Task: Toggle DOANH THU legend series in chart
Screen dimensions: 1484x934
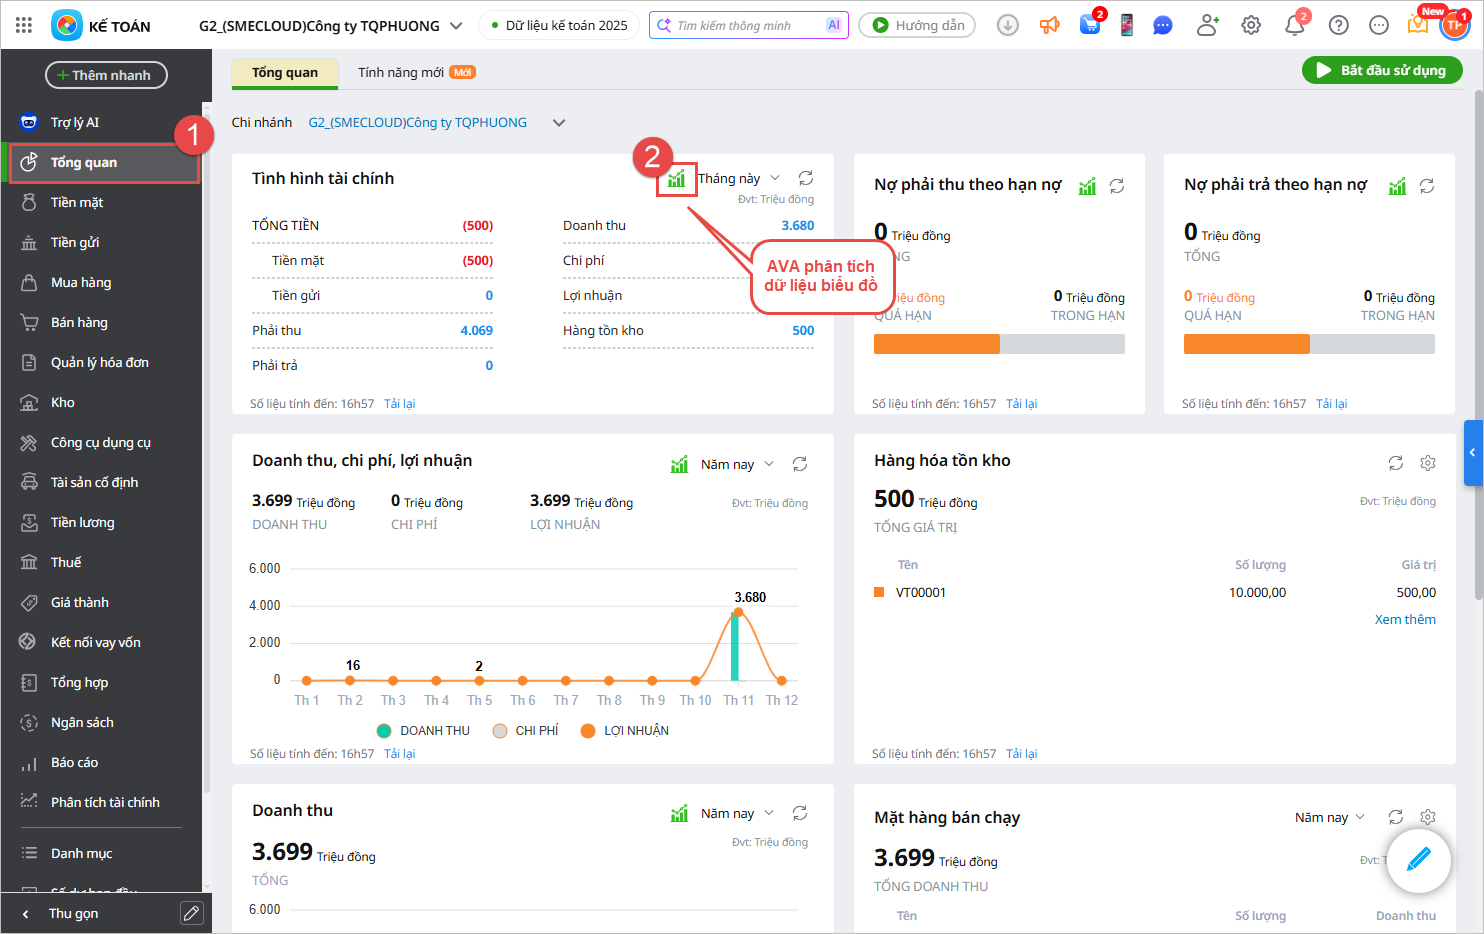Action: 423,731
